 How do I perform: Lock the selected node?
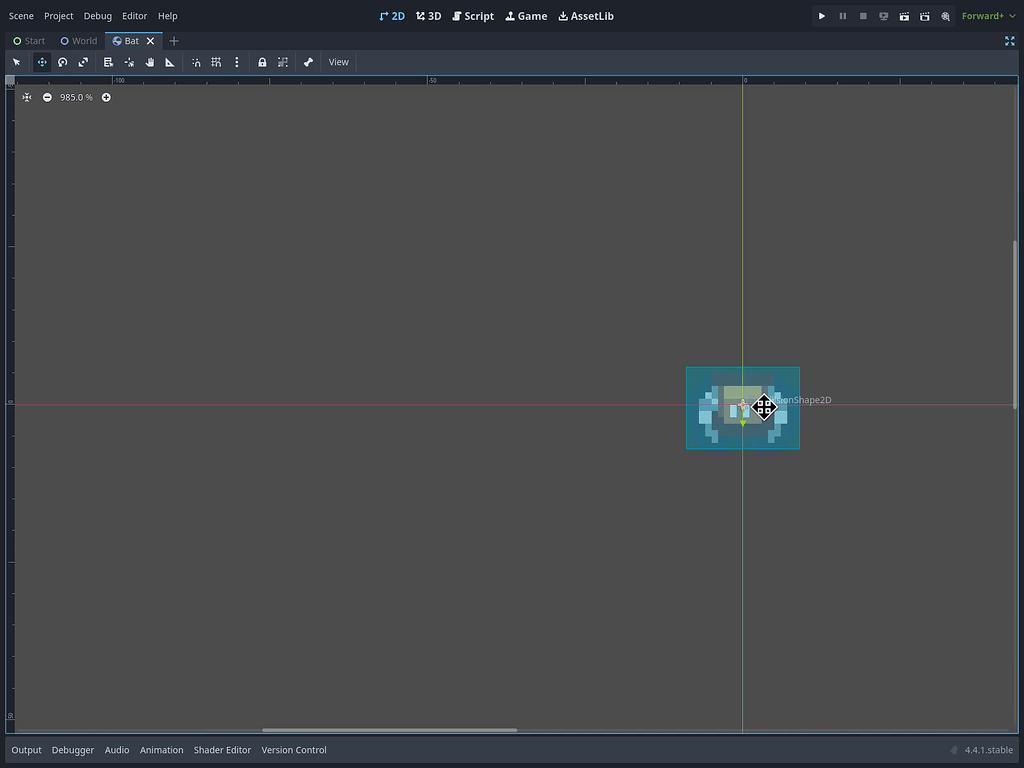262,62
